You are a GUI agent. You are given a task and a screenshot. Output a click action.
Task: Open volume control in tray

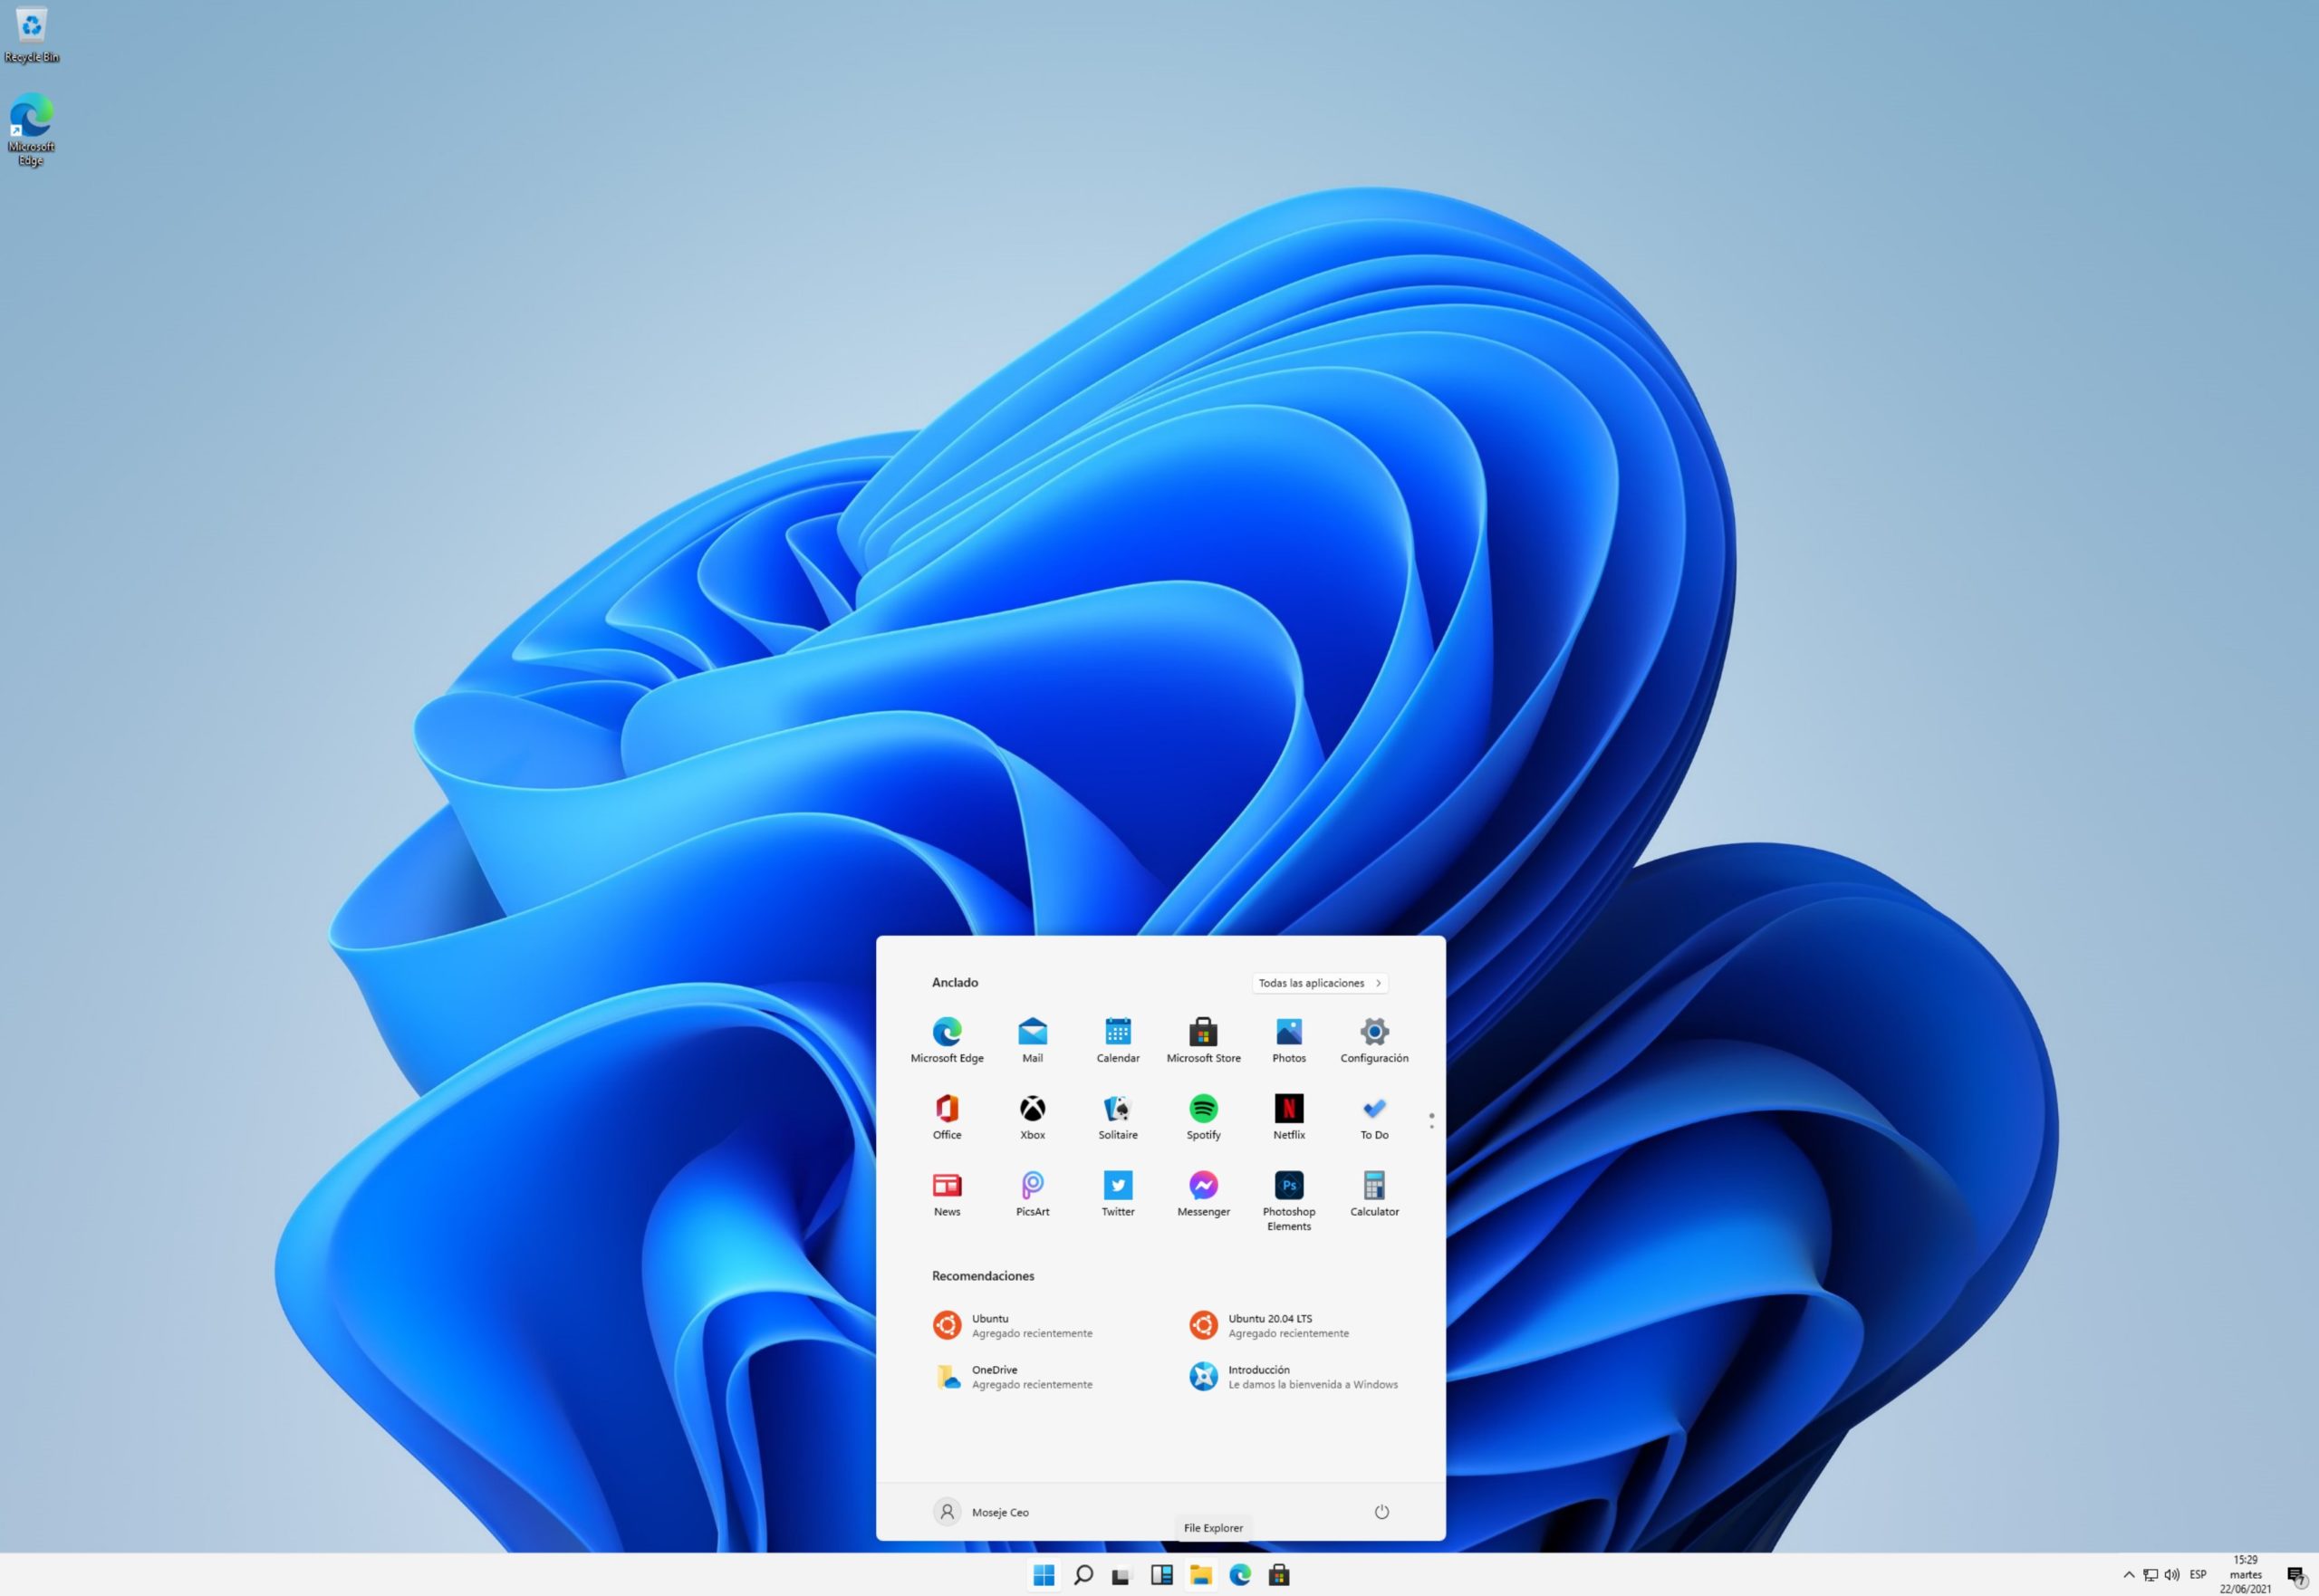coord(2171,1575)
